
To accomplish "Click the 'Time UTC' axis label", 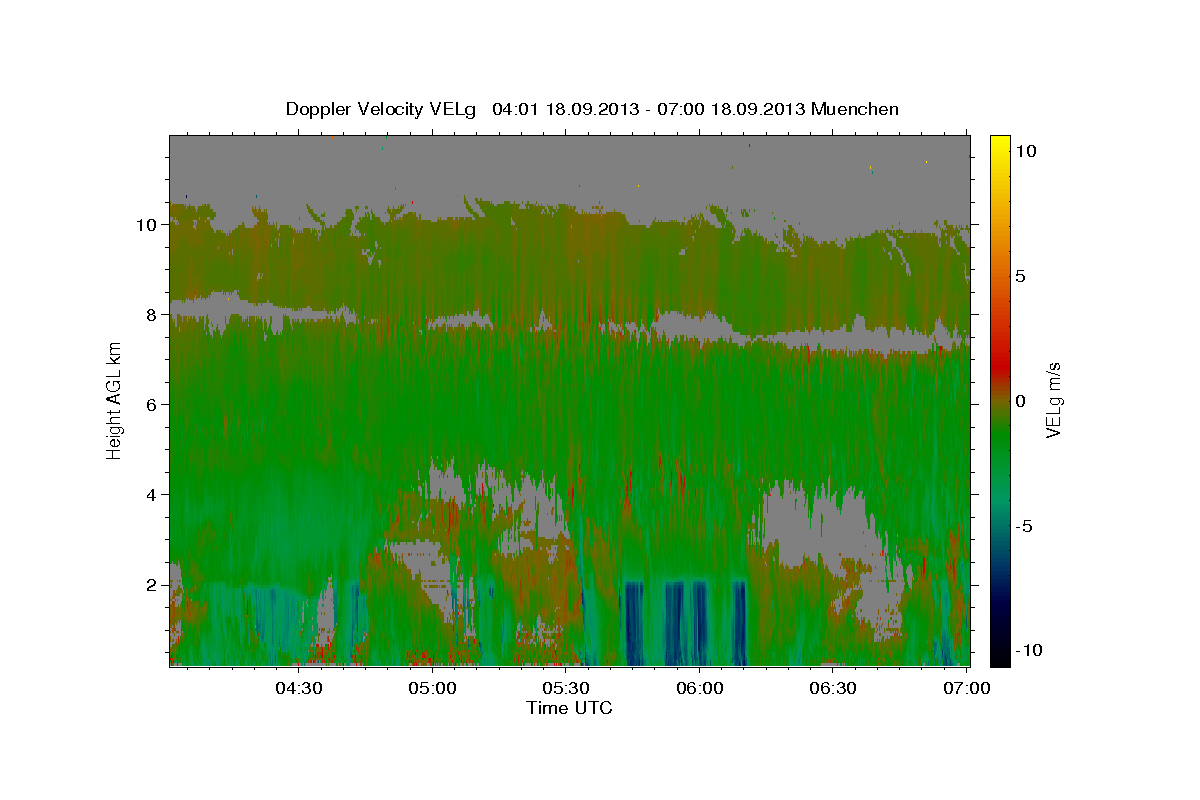I will point(569,708).
